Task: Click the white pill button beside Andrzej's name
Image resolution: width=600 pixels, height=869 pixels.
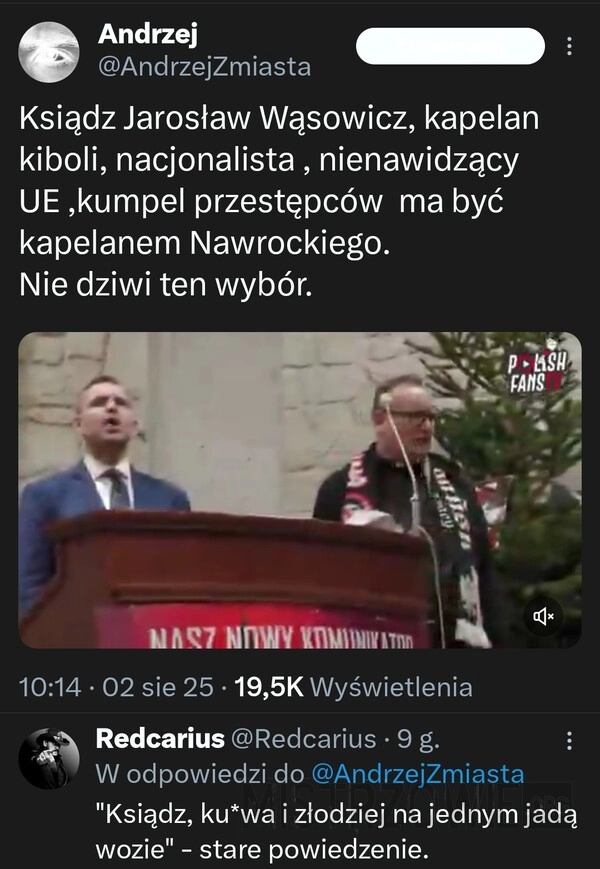Action: [450, 46]
